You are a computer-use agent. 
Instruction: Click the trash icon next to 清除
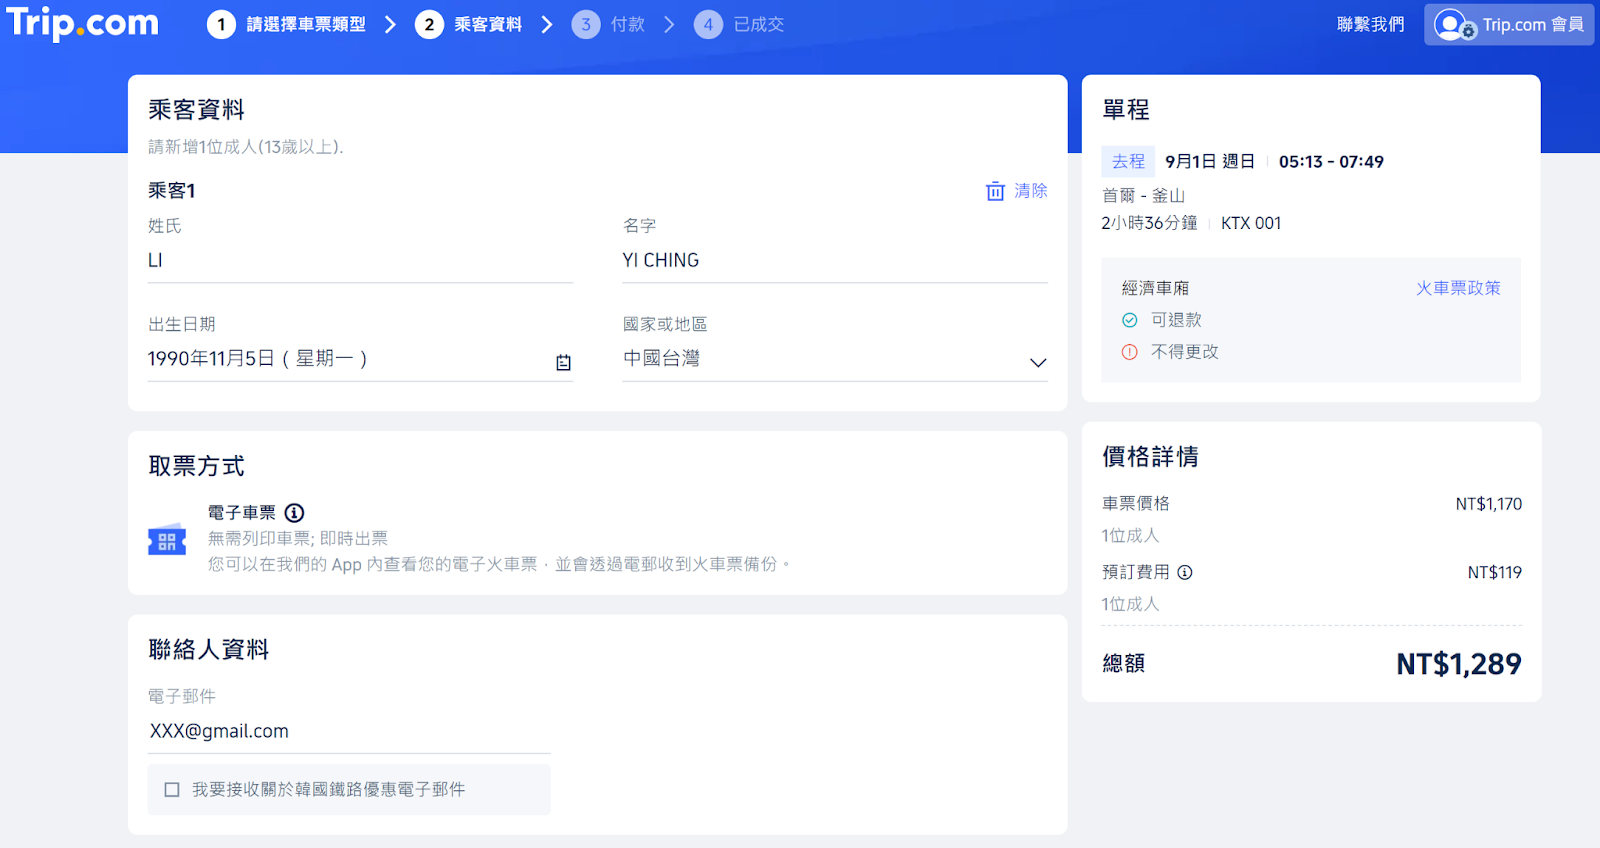tap(995, 191)
